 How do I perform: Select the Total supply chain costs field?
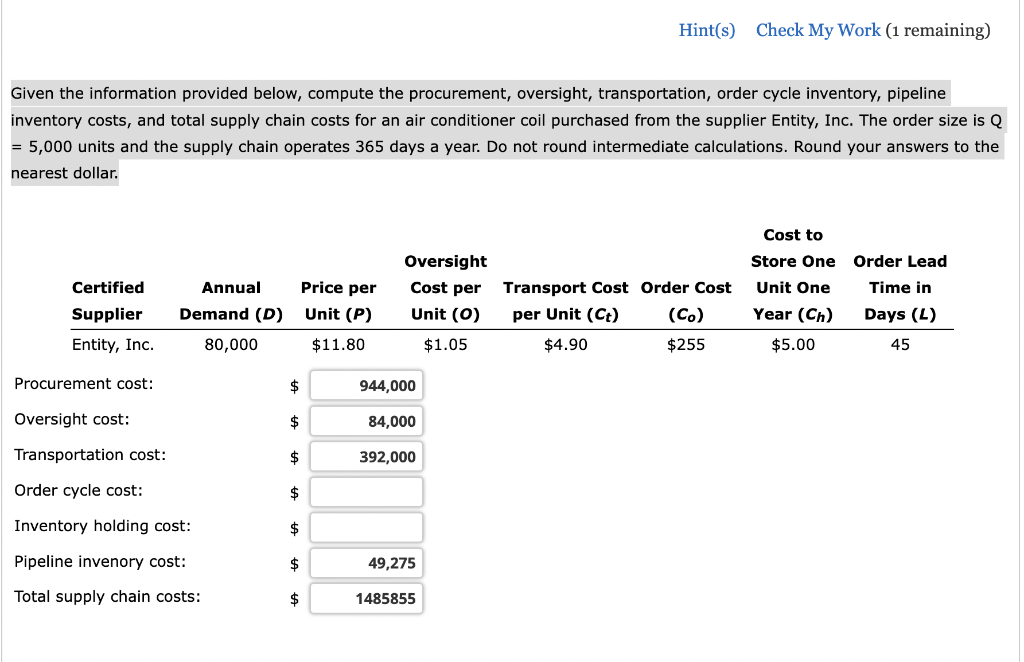point(366,598)
